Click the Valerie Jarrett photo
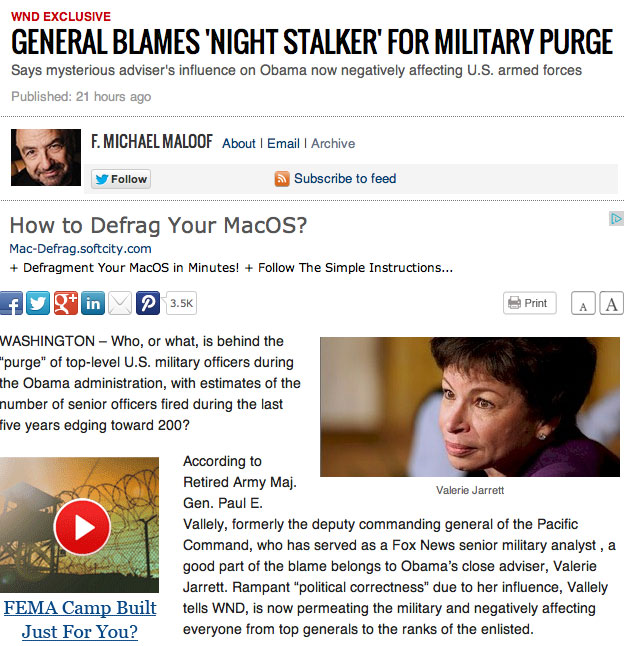This screenshot has height=646, width=625. point(470,407)
